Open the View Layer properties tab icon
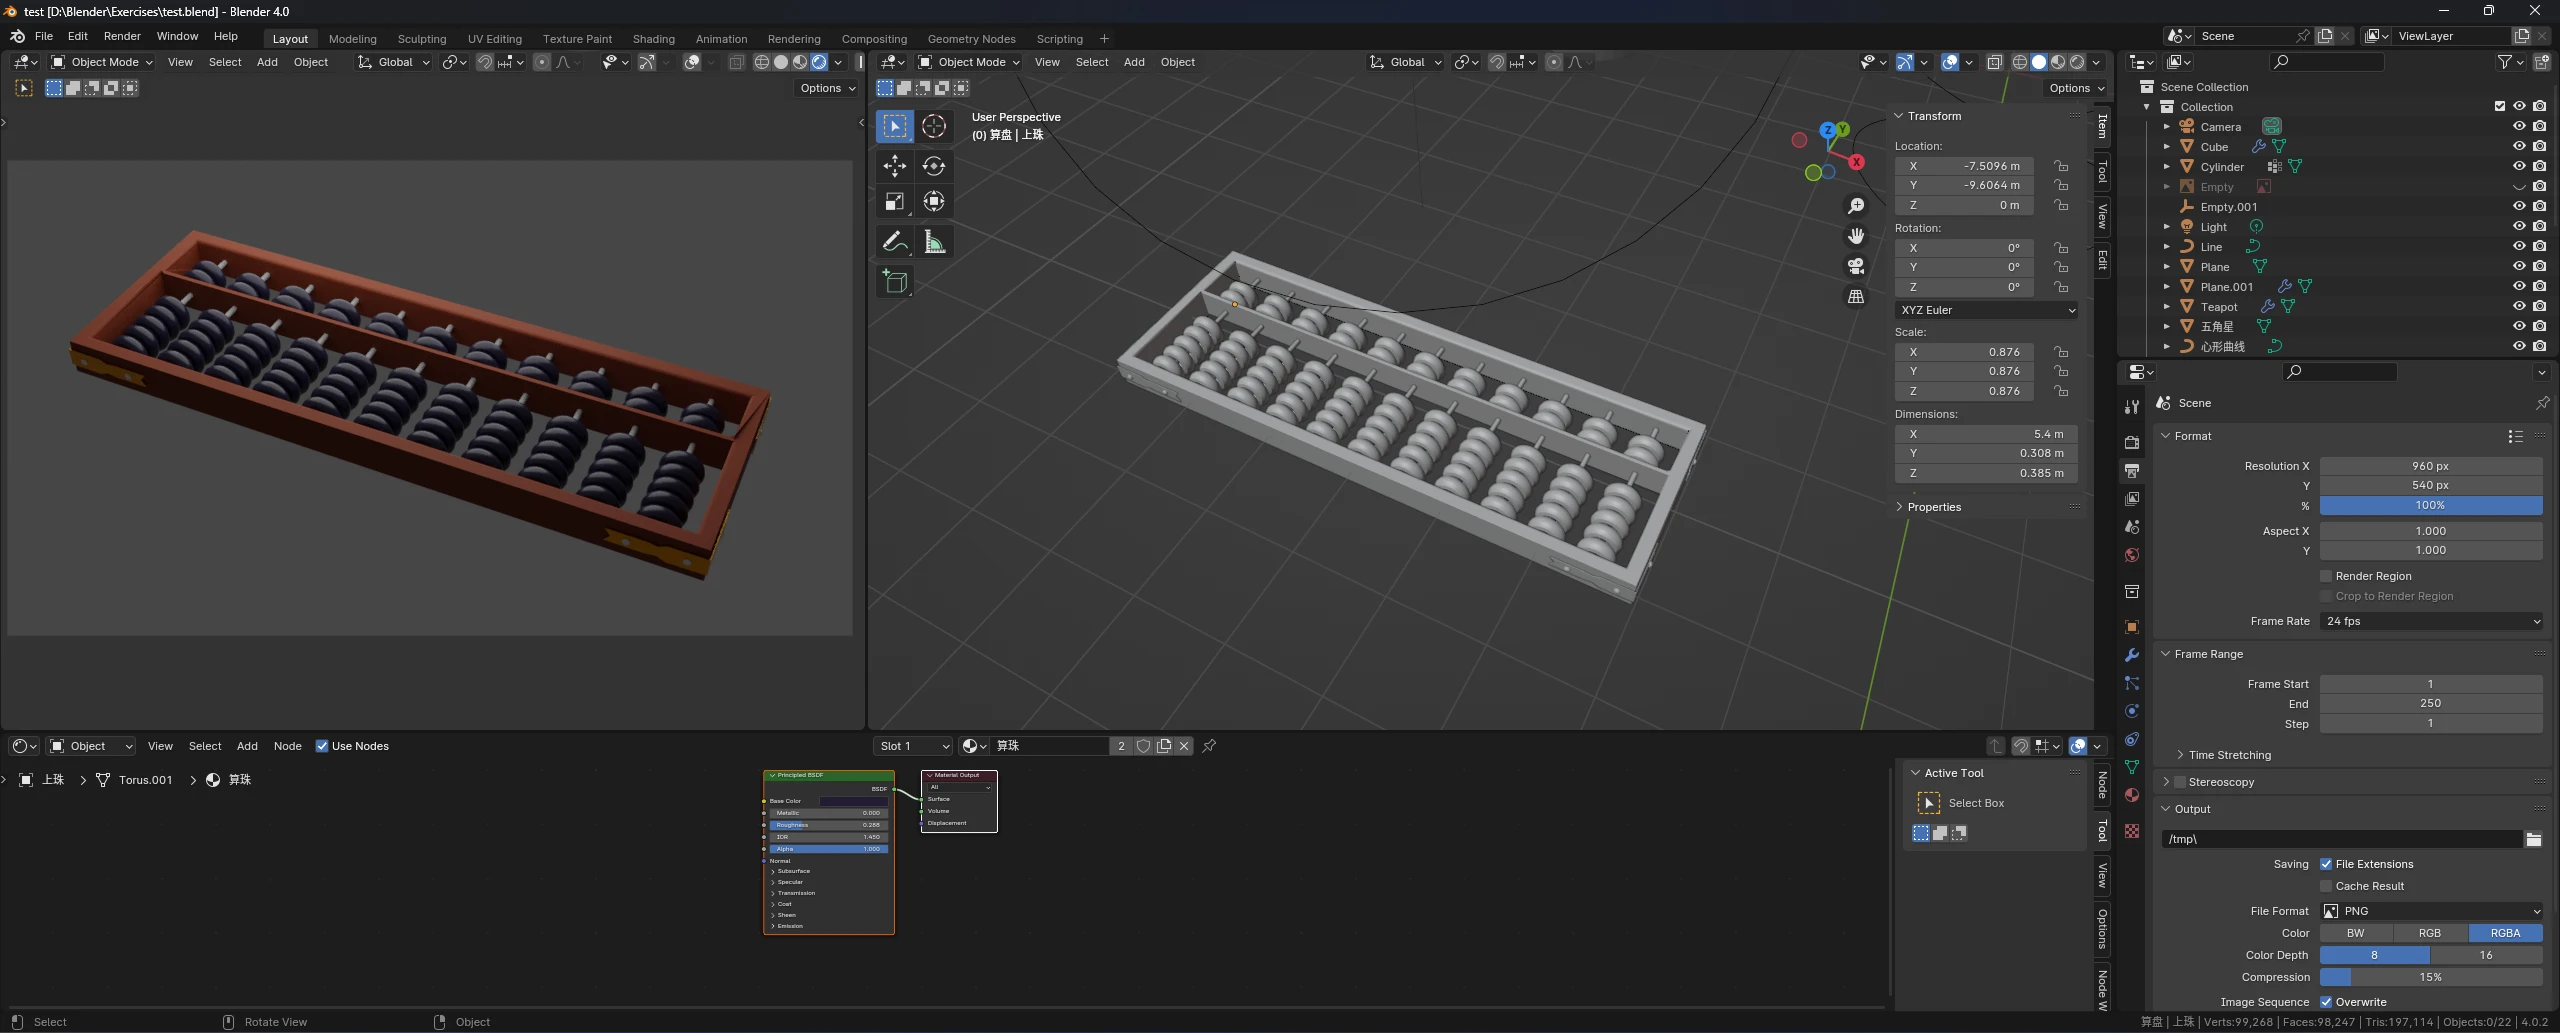This screenshot has height=1033, width=2560. (x=2132, y=498)
